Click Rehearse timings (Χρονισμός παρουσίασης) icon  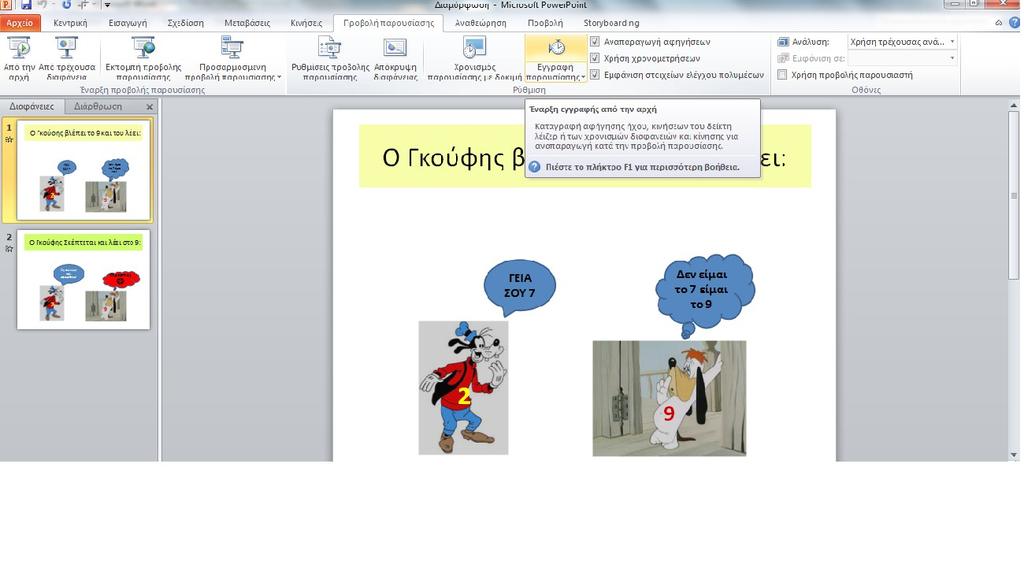pyautogui.click(x=474, y=48)
